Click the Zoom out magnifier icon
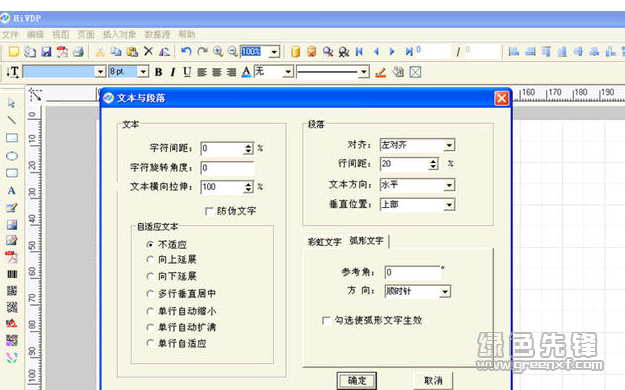 [x=233, y=51]
